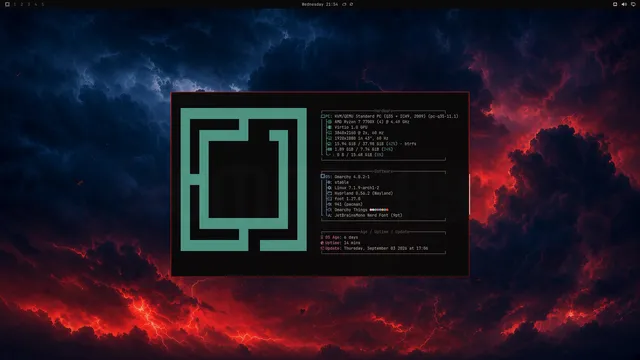The width and height of the screenshot is (640, 360).
Task: Click the 'Uptime: 14 mins' text
Action: 342,243
